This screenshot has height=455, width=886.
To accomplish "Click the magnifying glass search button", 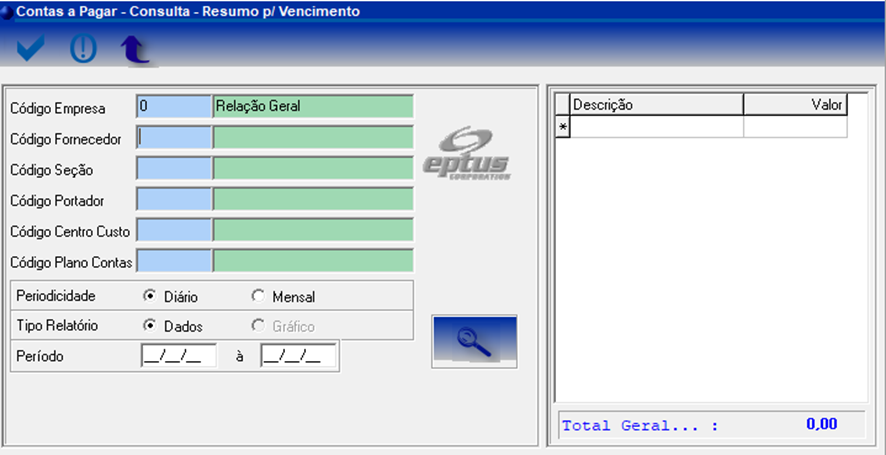I will (x=474, y=341).
